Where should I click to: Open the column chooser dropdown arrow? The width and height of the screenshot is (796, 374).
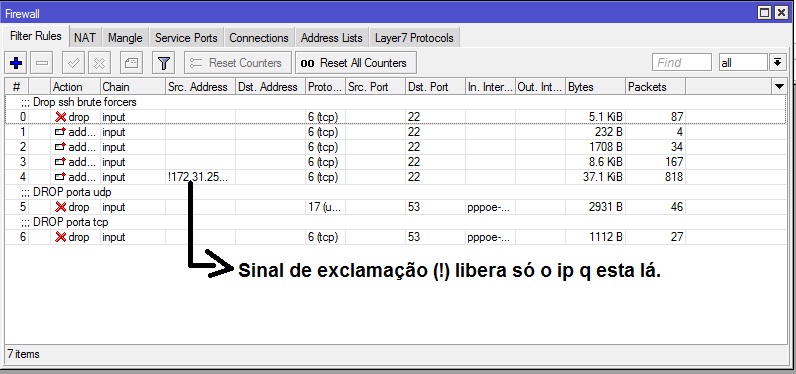780,87
